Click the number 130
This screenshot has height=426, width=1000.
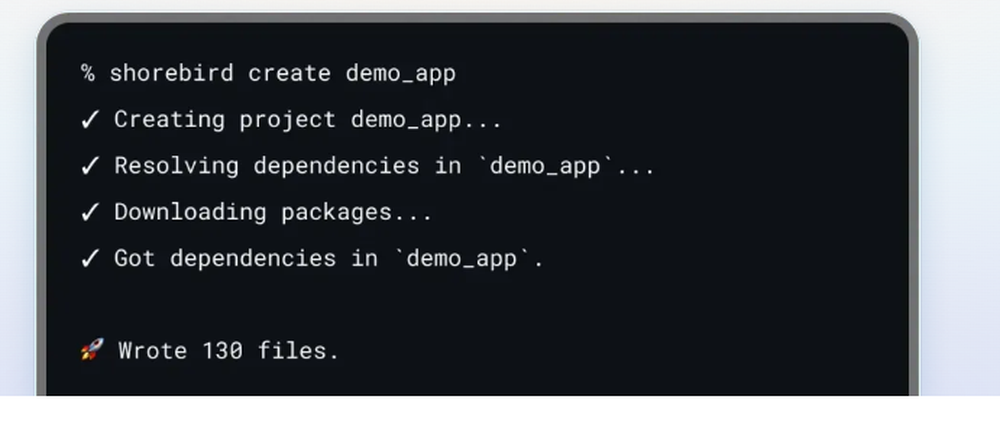[223, 351]
